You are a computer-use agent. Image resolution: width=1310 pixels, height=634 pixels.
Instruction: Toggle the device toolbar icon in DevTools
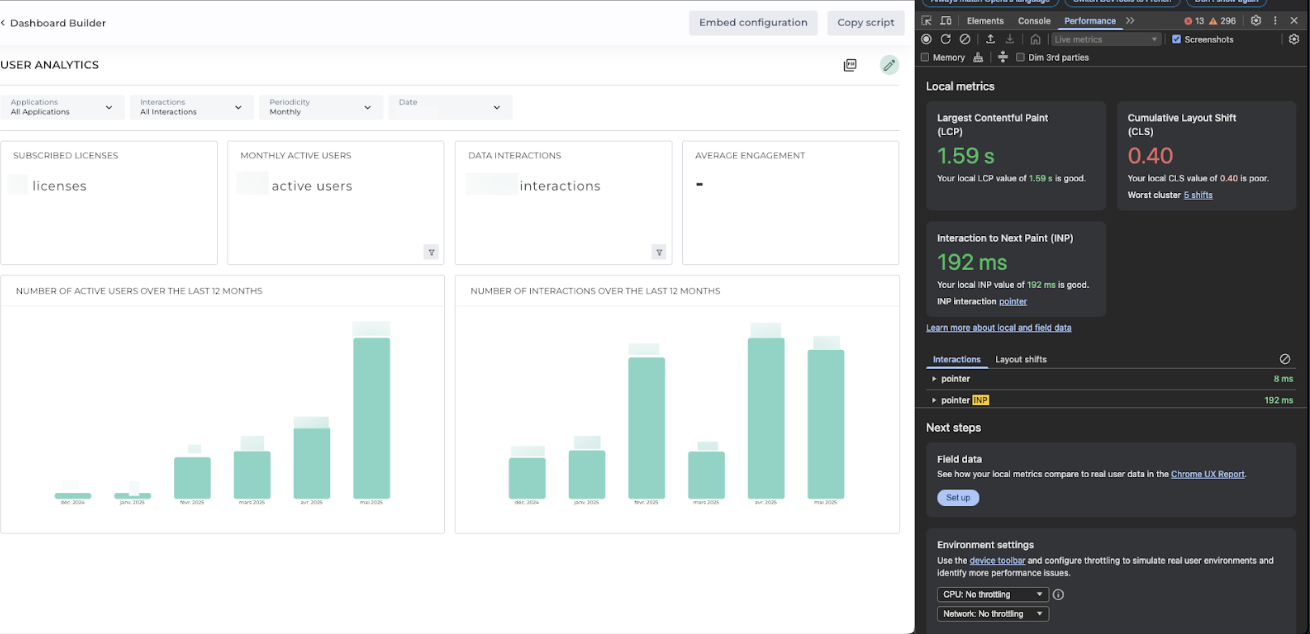tap(944, 20)
